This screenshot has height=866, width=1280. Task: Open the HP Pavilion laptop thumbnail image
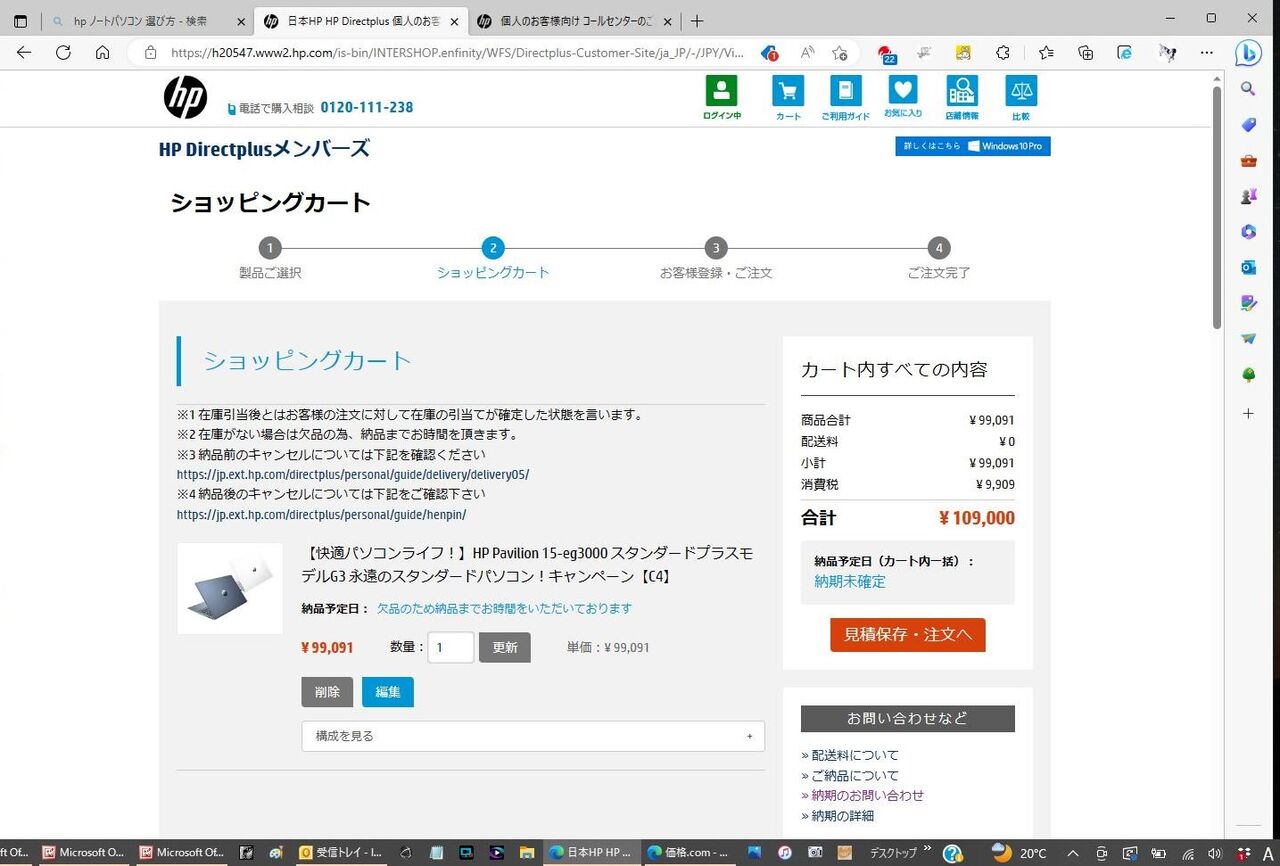pyautogui.click(x=230, y=588)
